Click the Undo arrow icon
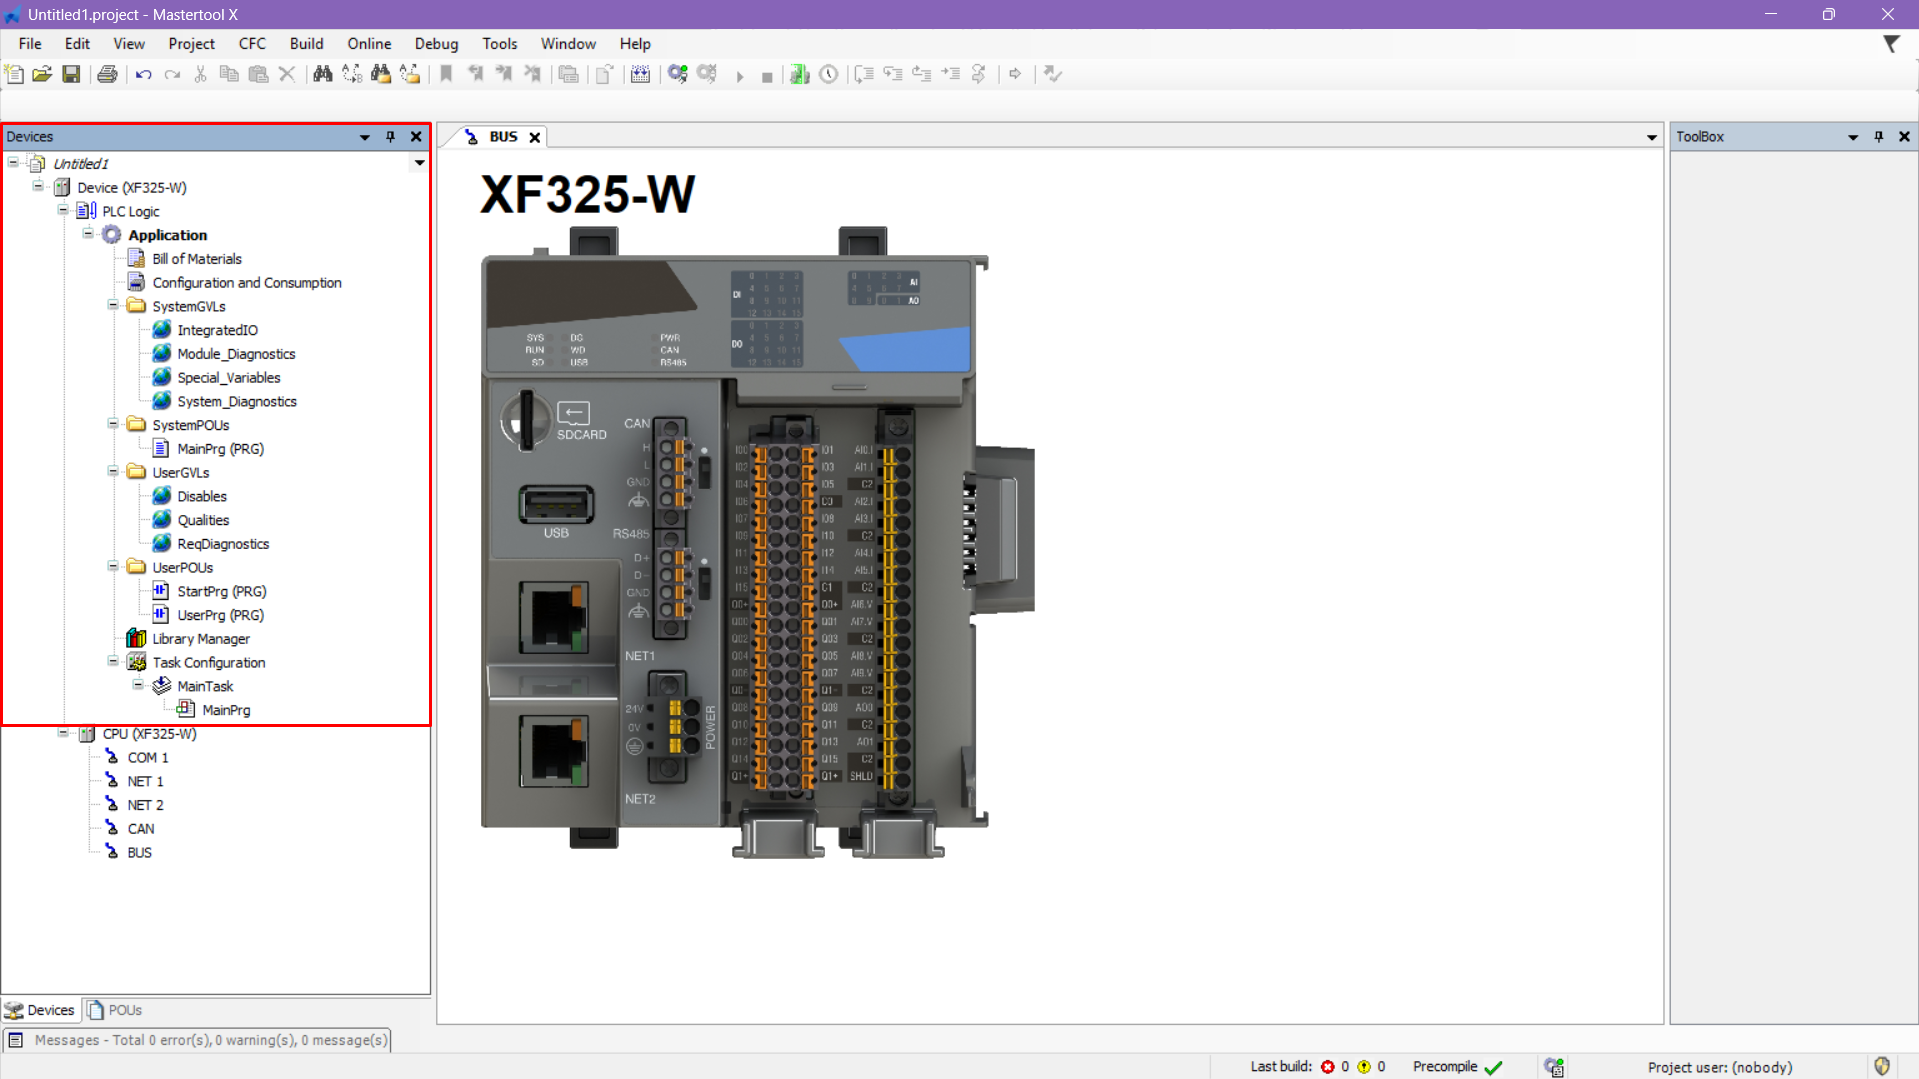 144,74
